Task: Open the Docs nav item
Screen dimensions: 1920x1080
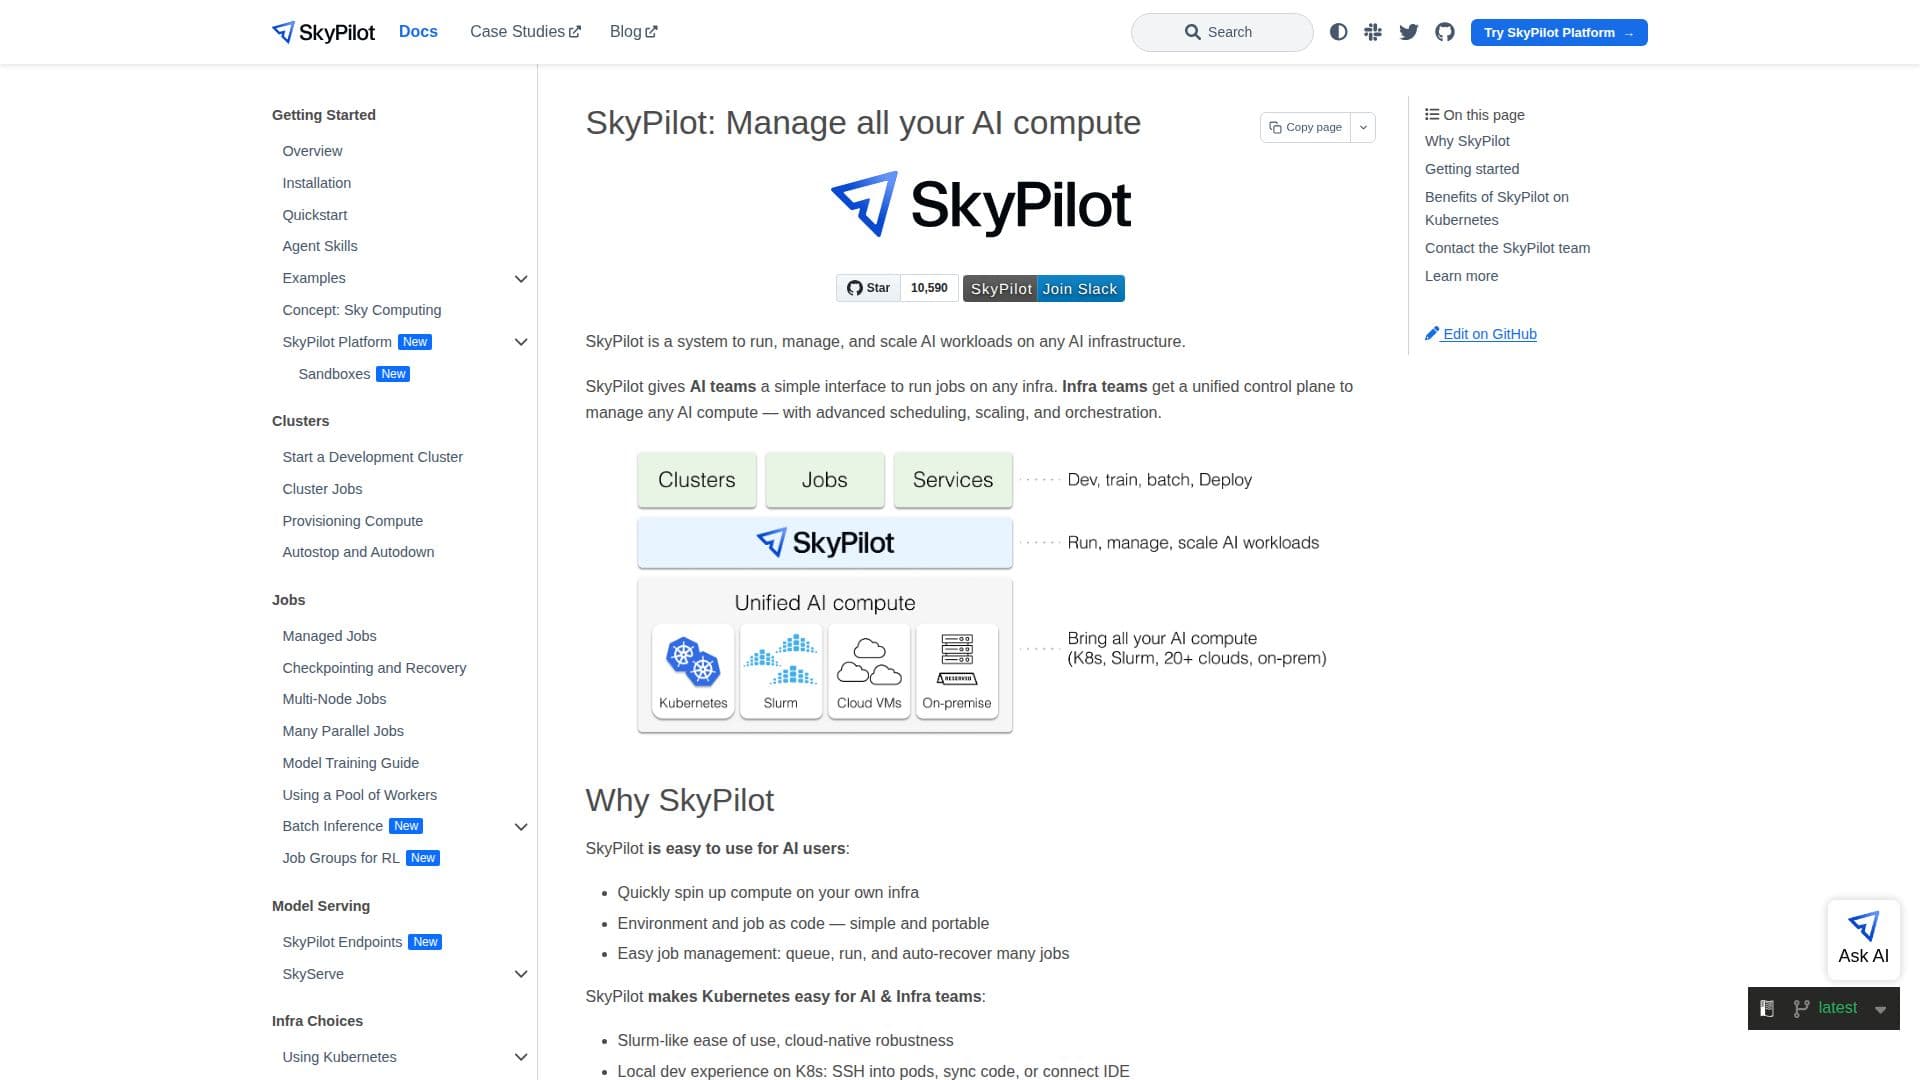Action: pos(418,31)
